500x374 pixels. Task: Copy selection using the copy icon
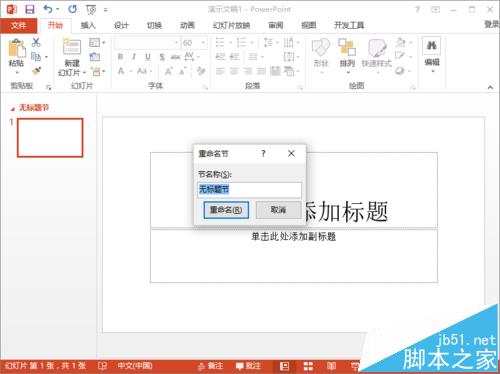point(36,57)
